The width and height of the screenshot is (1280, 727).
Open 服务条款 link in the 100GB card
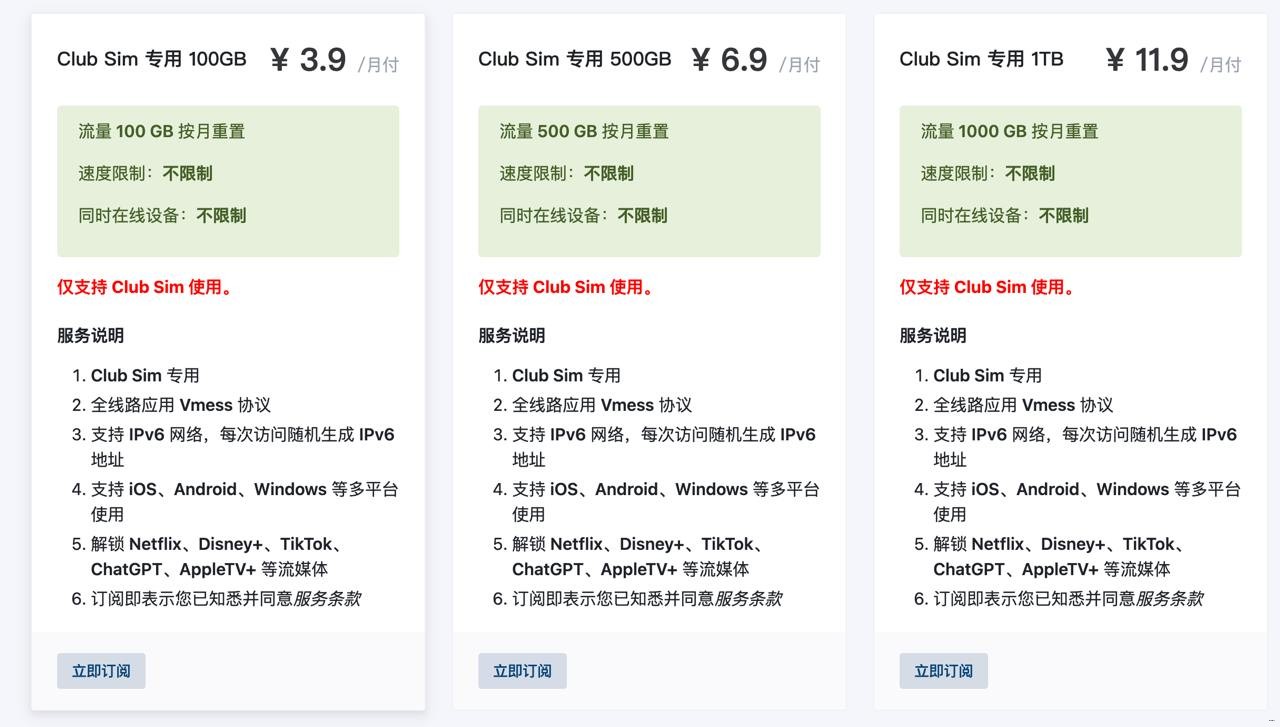[327, 599]
